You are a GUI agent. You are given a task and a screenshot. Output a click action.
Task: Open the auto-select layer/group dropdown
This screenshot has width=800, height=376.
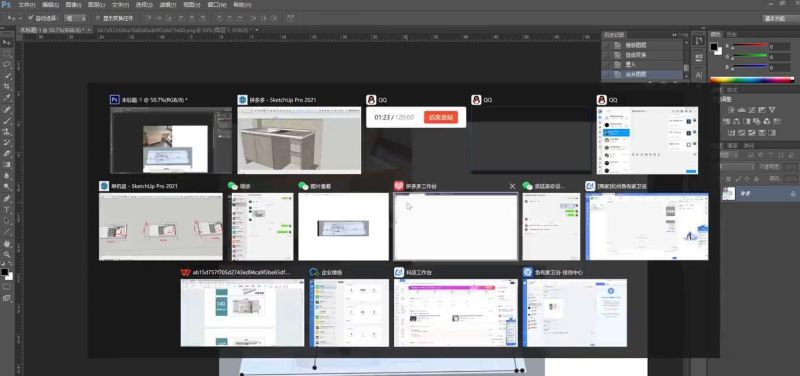click(76, 18)
